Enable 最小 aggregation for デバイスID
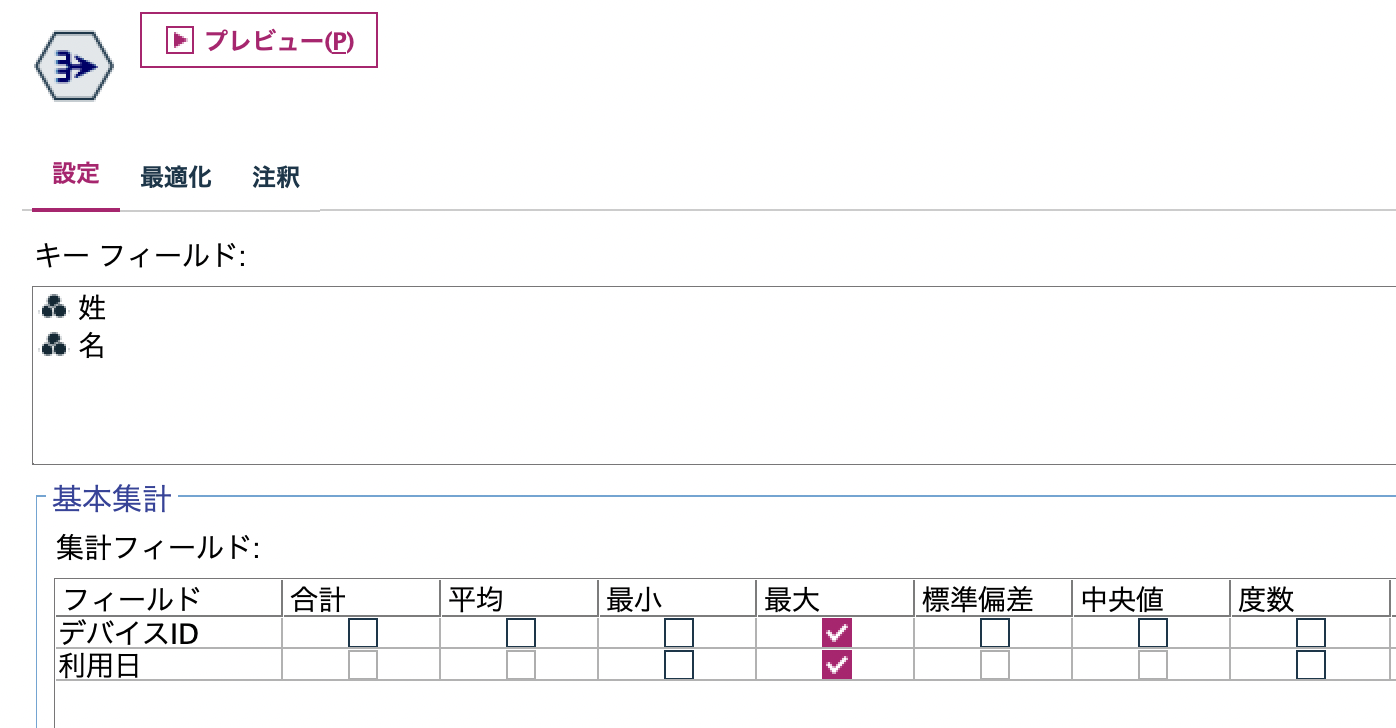The width and height of the screenshot is (1396, 728). coord(678,632)
